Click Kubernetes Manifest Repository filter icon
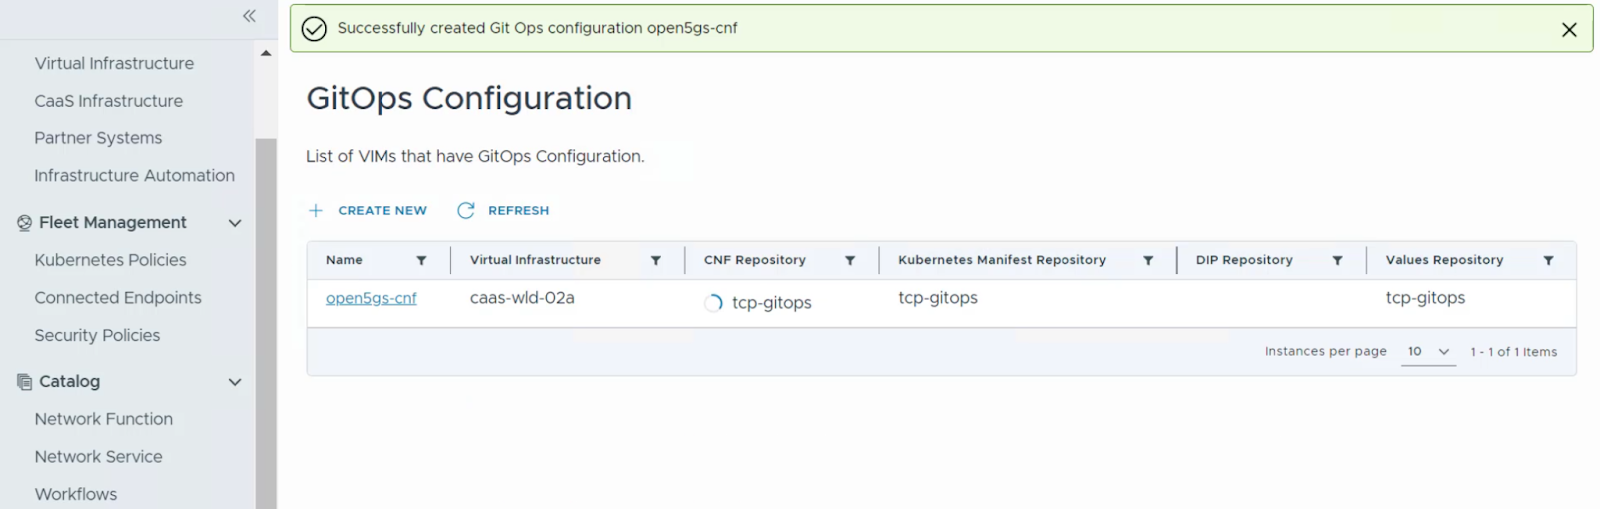Image resolution: width=1600 pixels, height=509 pixels. (x=1148, y=260)
